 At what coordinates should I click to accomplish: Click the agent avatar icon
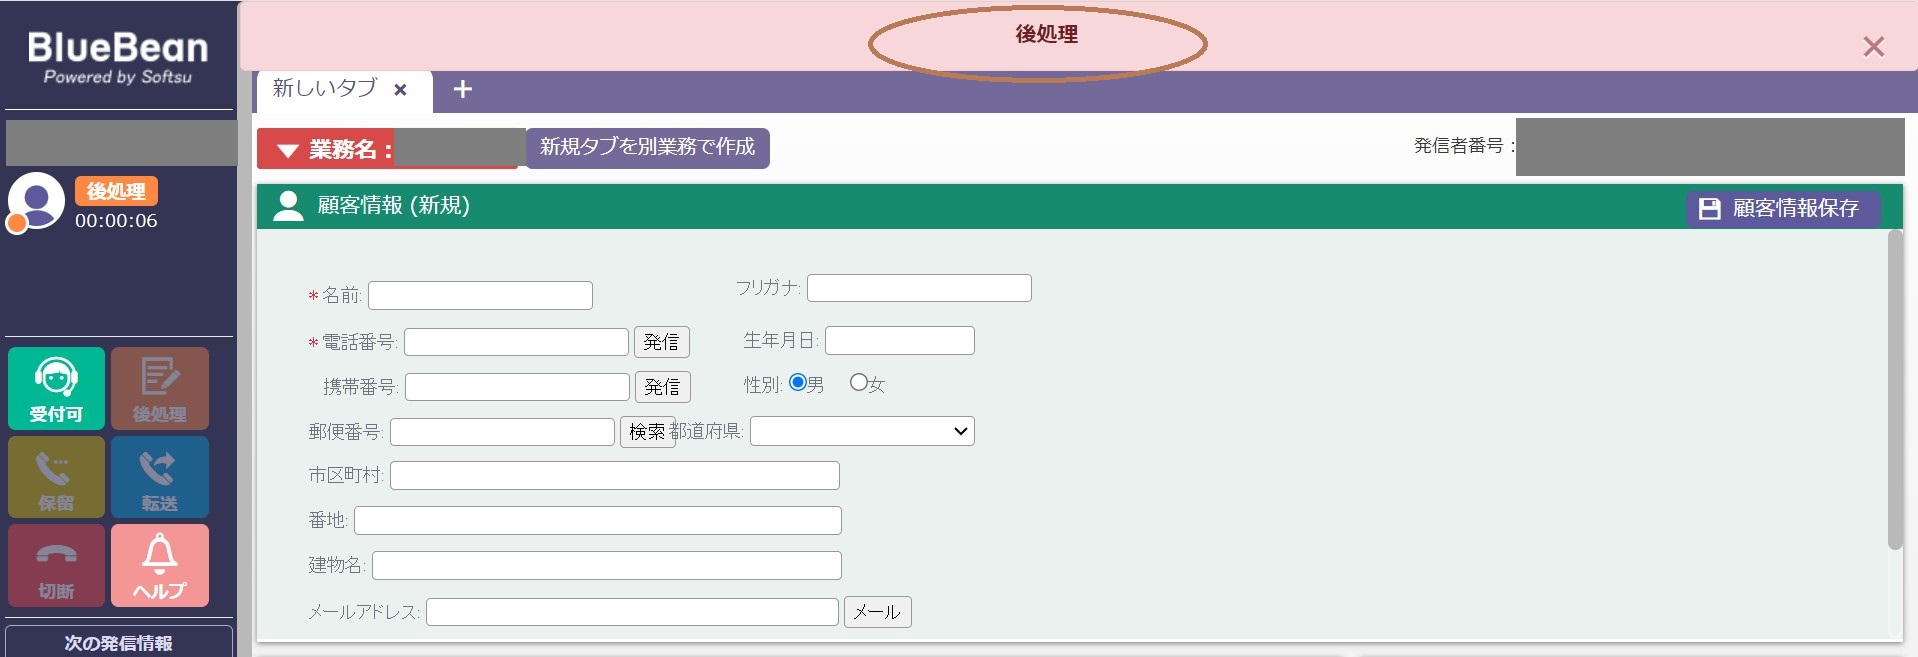36,201
